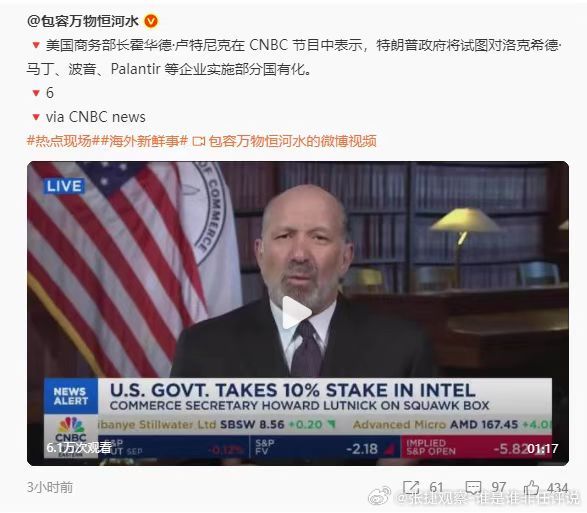The height and width of the screenshot is (513, 587).
Task: Click the 3小时前 timestamp
Action: [x=50, y=487]
